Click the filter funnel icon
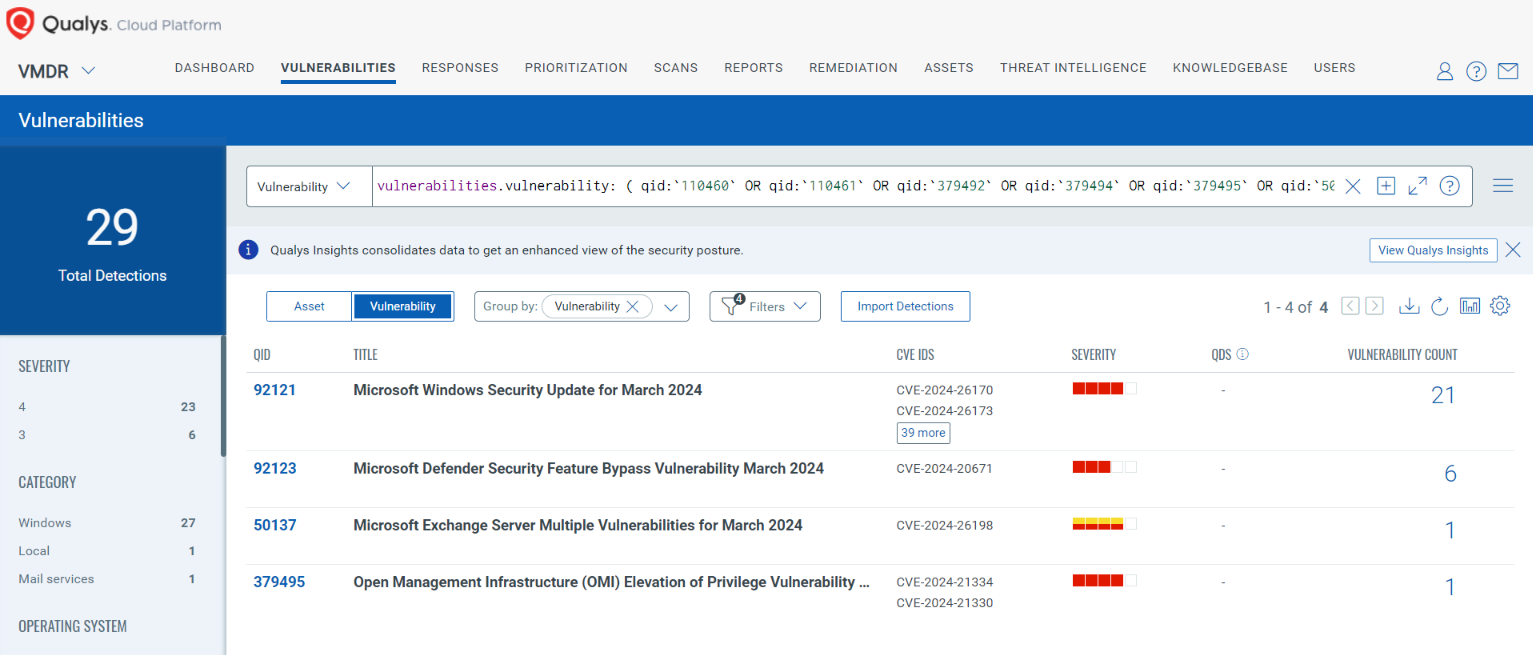This screenshot has height=655, width=1533. pyautogui.click(x=730, y=307)
